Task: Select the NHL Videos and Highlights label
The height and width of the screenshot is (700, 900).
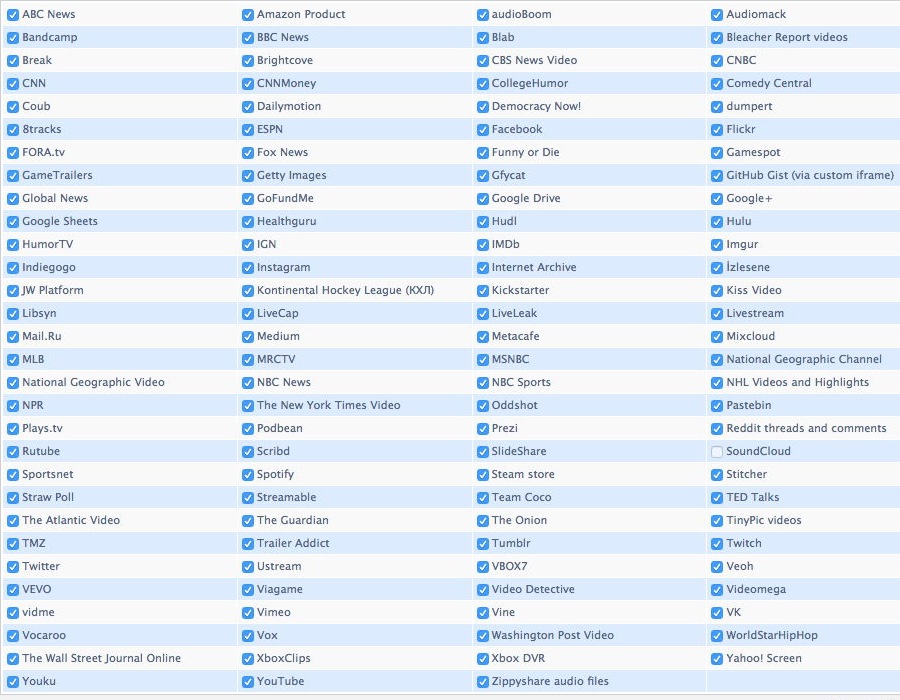Action: [x=798, y=382]
